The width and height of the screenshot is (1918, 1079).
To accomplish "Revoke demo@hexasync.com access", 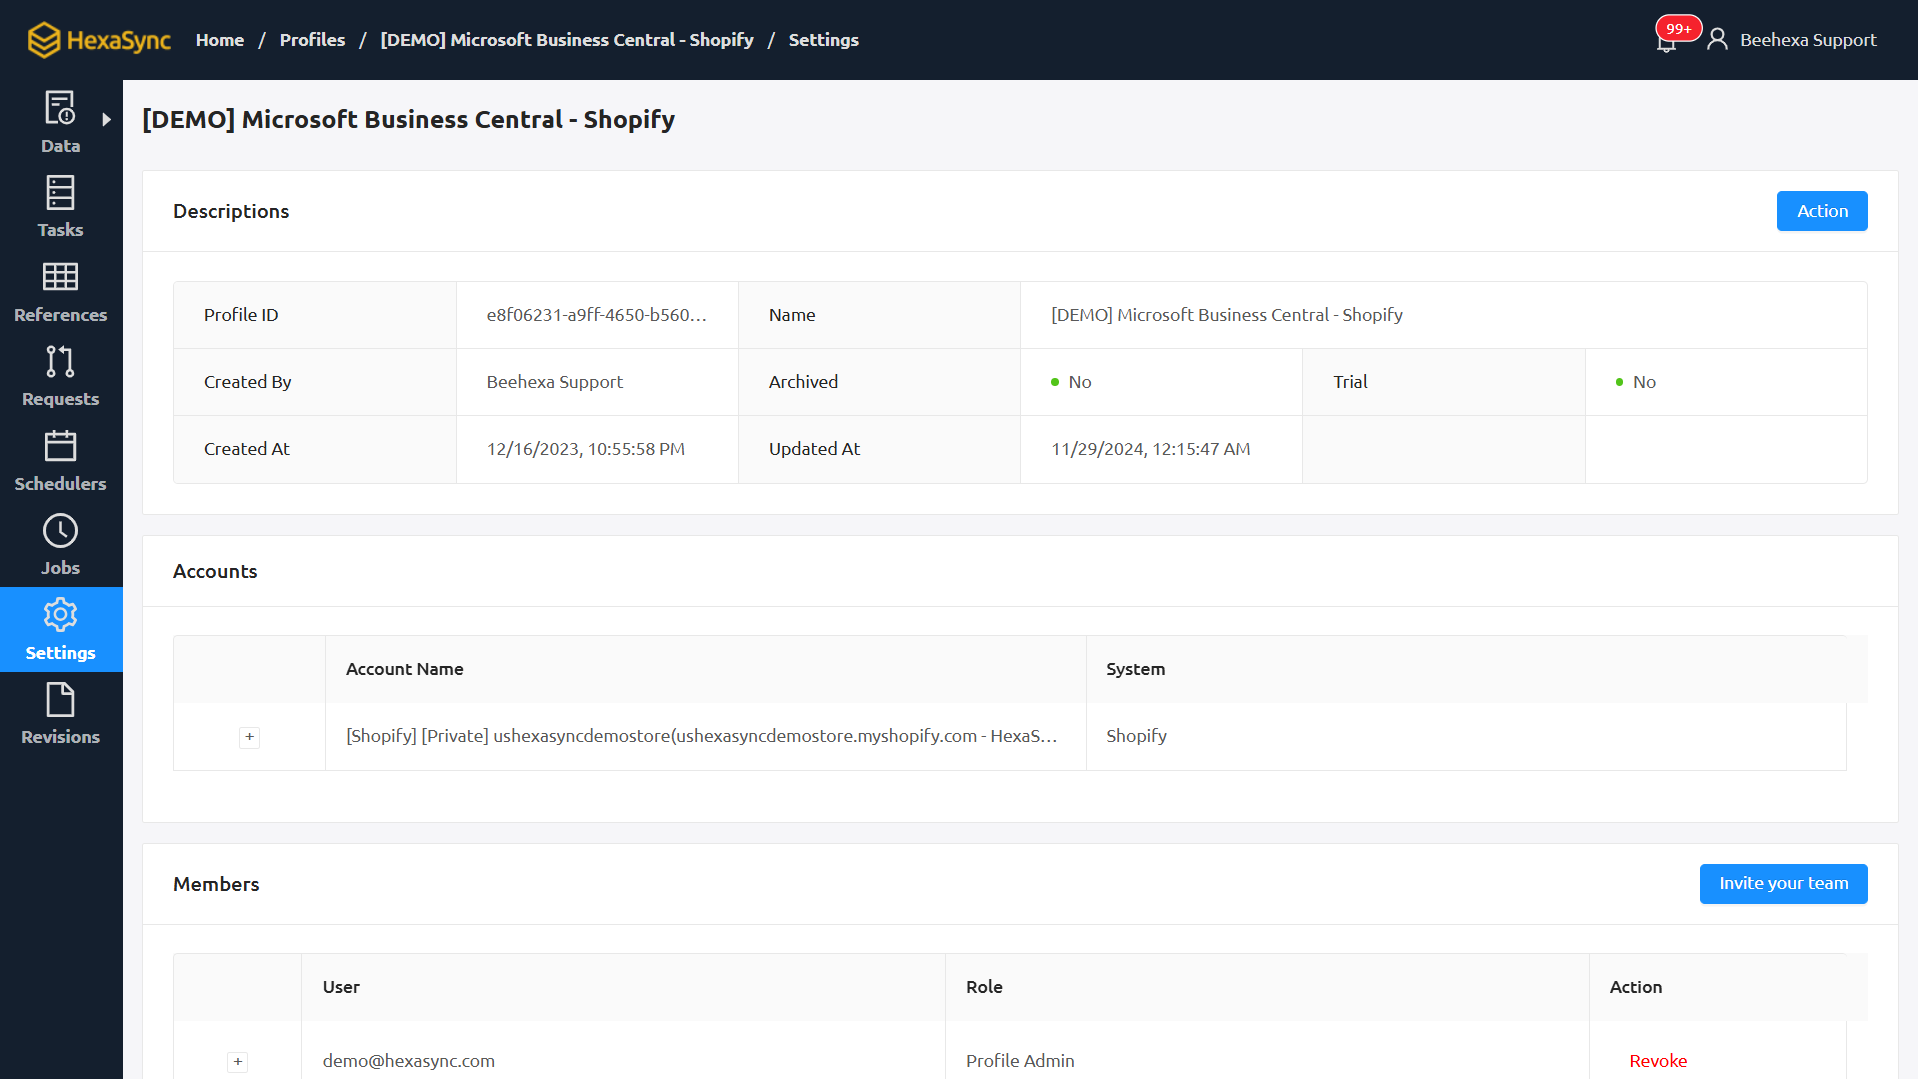I will coord(1658,1061).
